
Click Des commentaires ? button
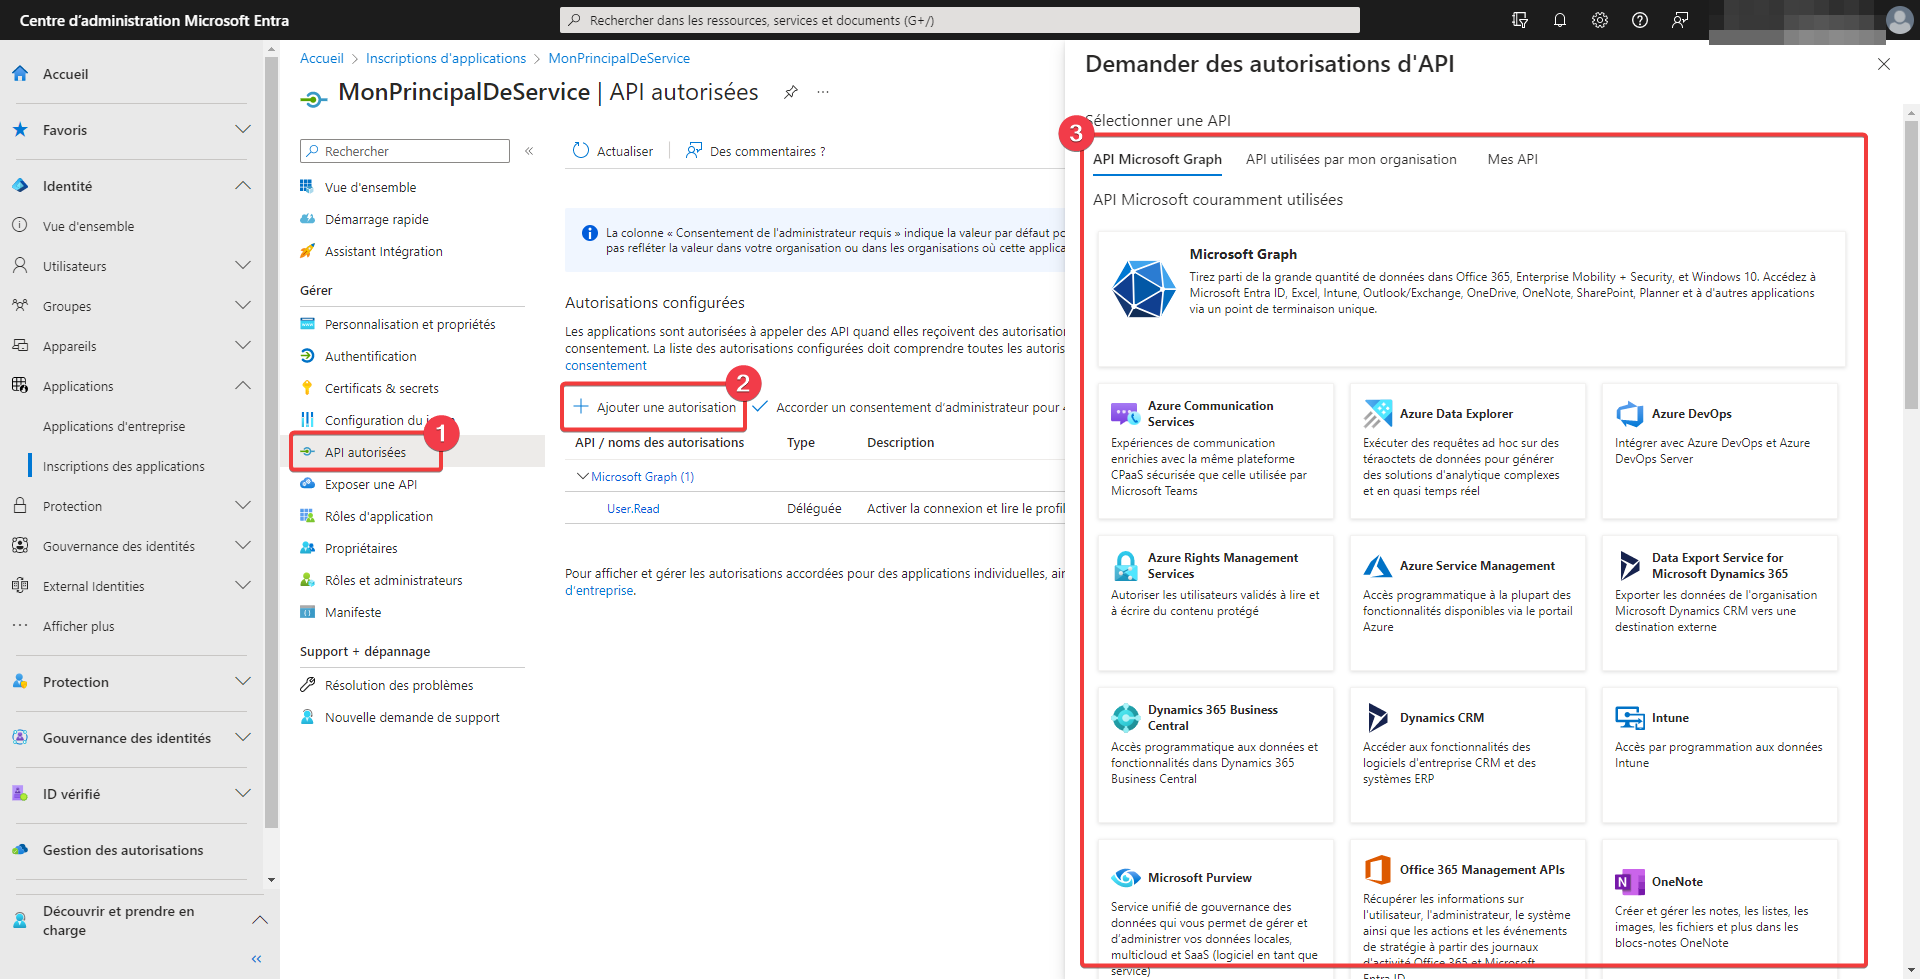(756, 151)
